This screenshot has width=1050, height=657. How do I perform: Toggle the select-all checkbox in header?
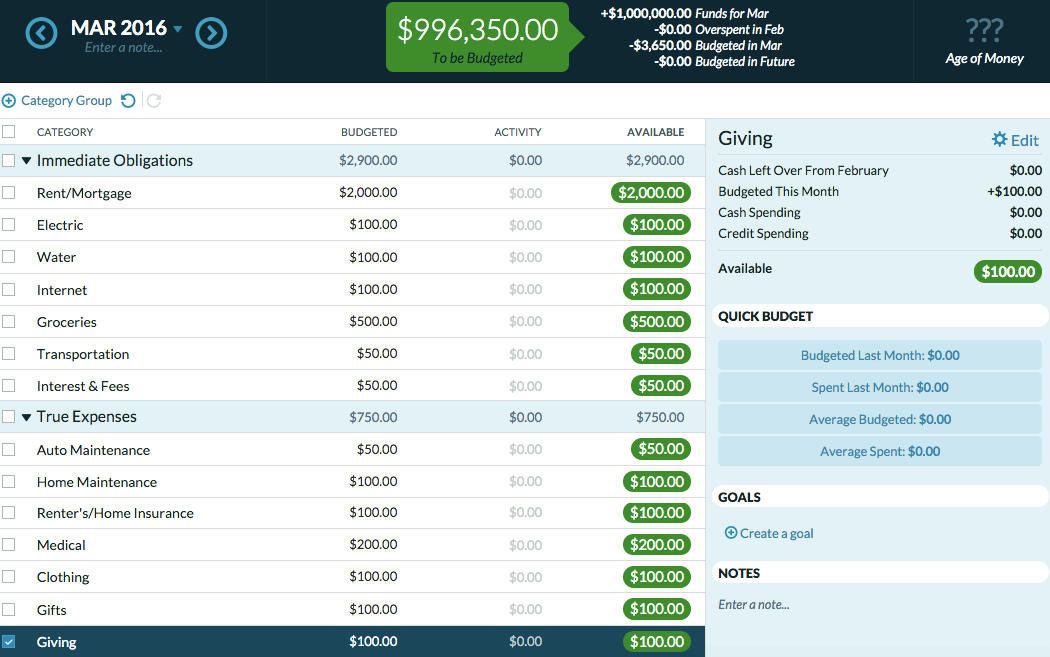point(9,132)
